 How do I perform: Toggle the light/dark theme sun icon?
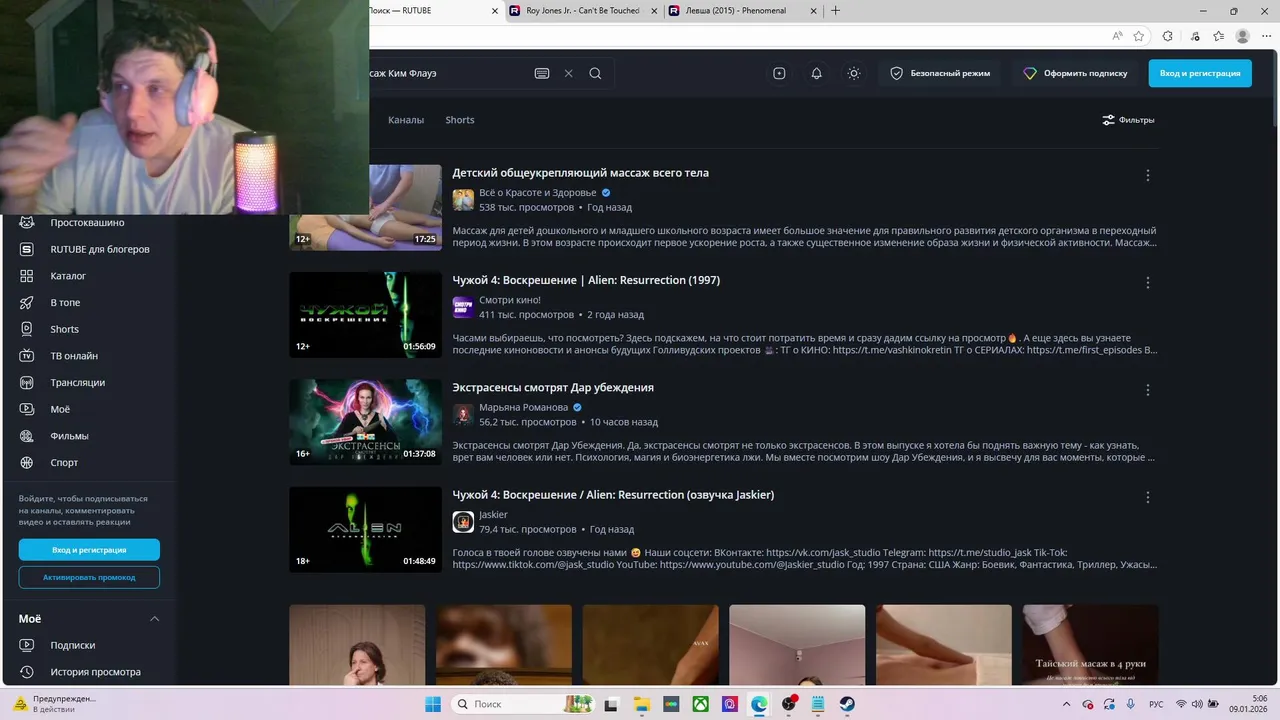[x=853, y=73]
